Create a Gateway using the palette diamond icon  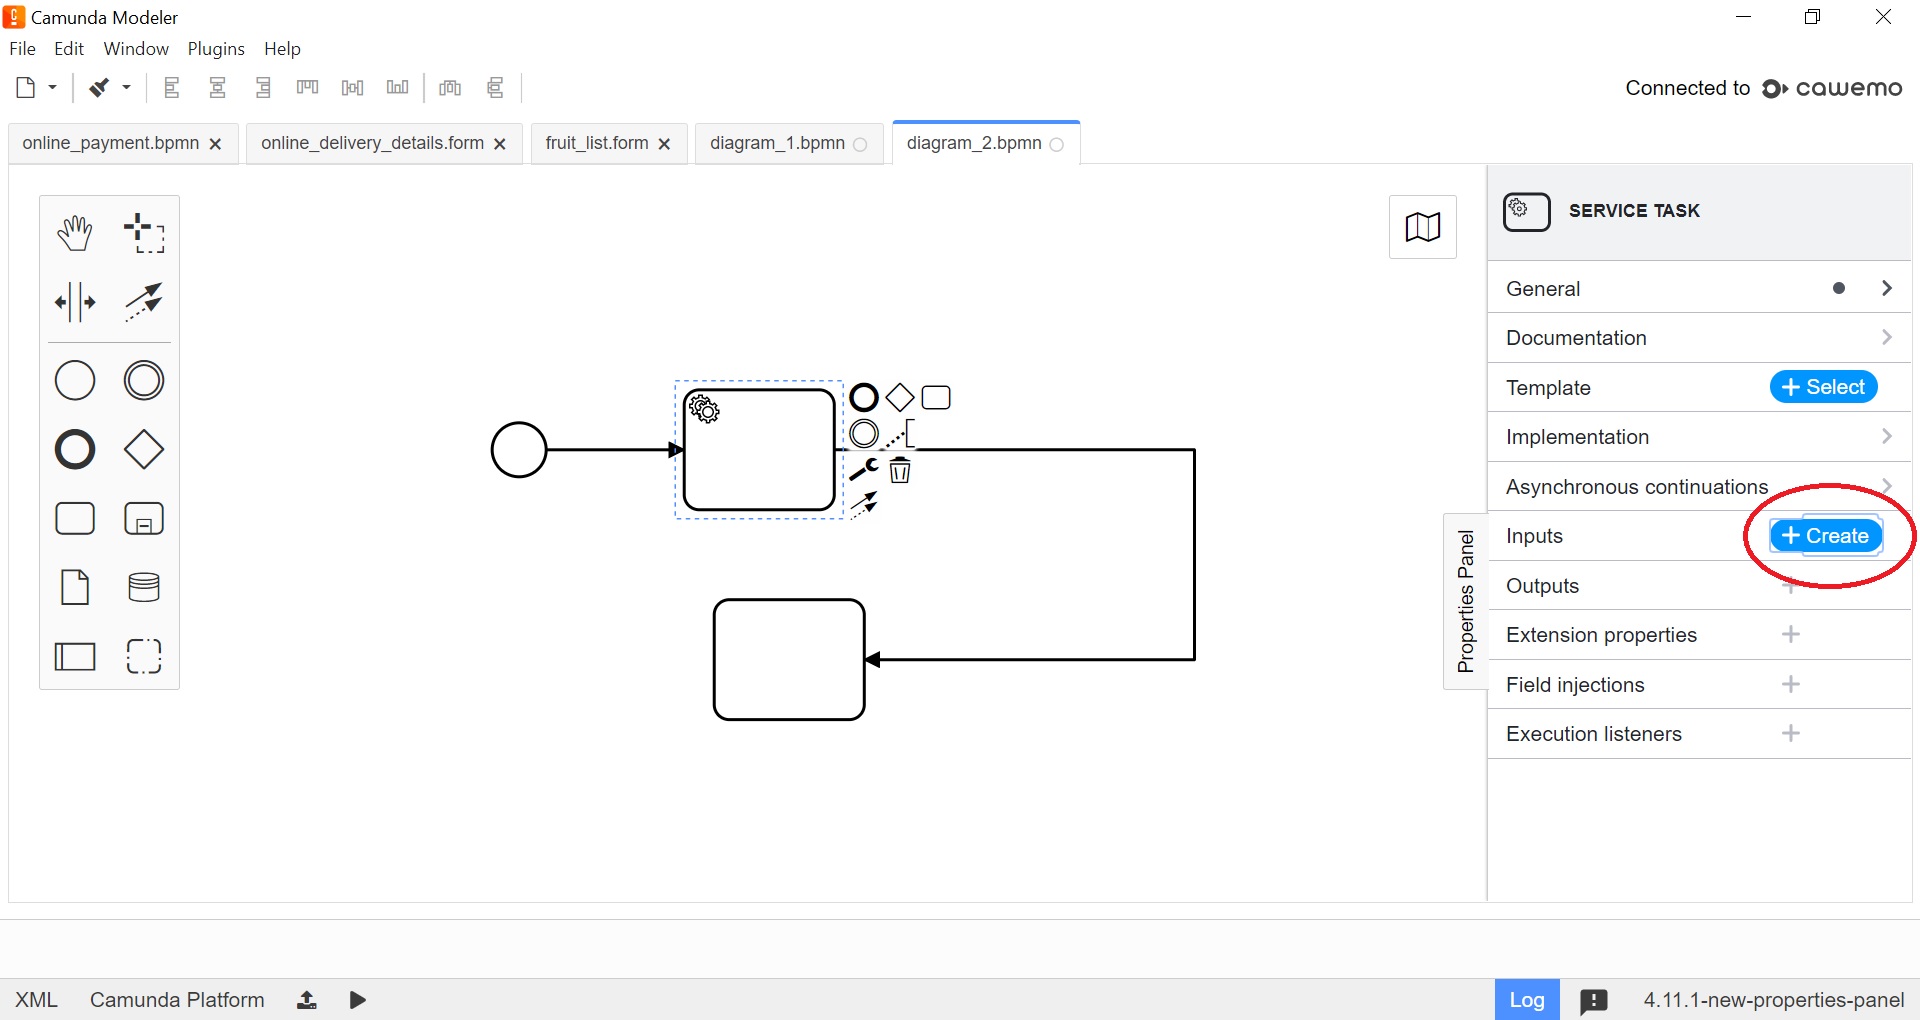143,450
